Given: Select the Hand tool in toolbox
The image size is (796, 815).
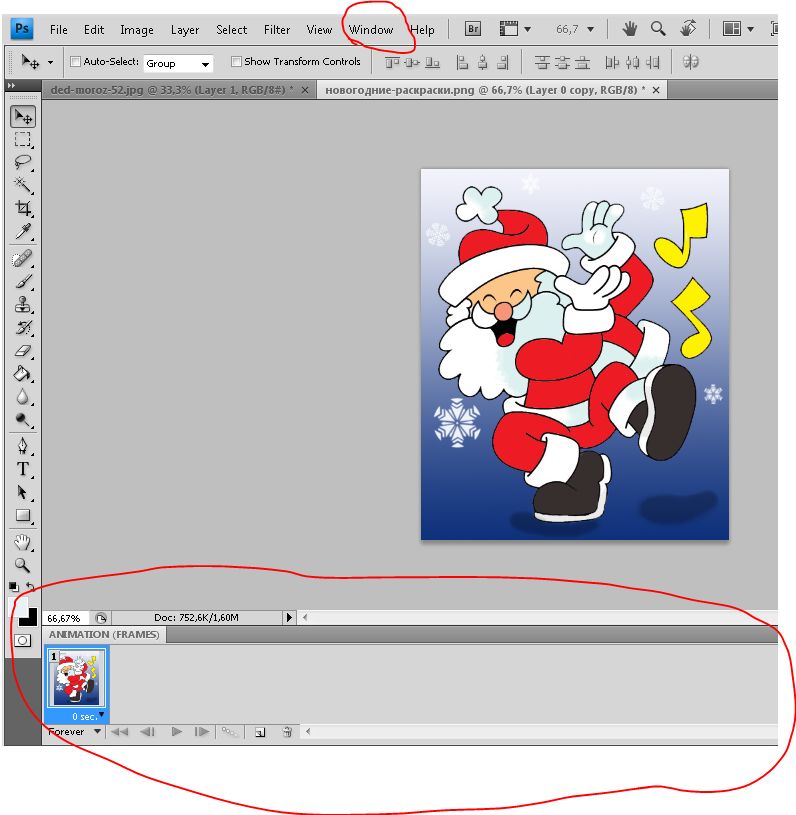Looking at the screenshot, I should (x=23, y=542).
